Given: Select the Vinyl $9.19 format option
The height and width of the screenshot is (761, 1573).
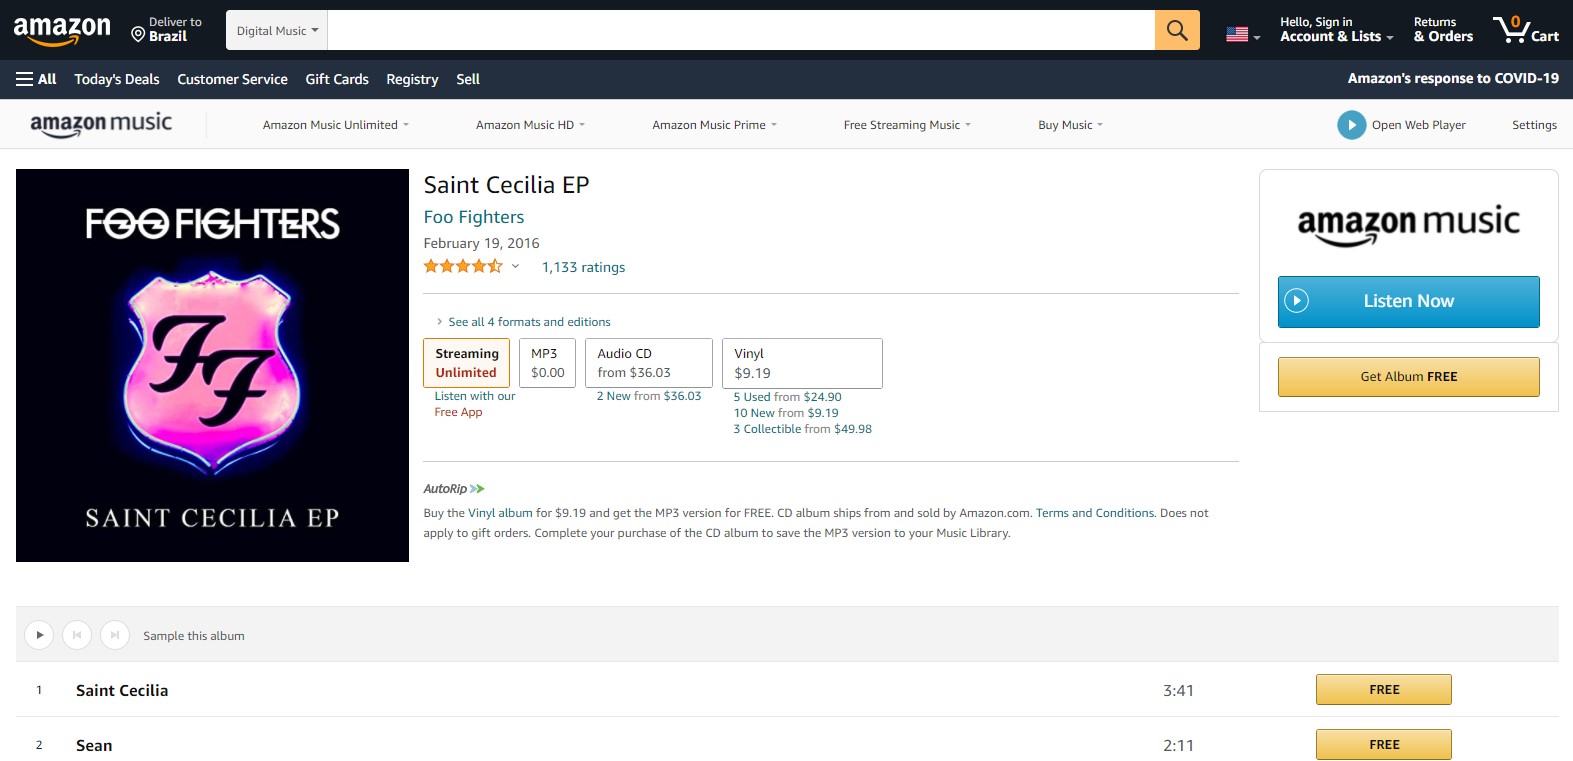Looking at the screenshot, I should click(802, 363).
